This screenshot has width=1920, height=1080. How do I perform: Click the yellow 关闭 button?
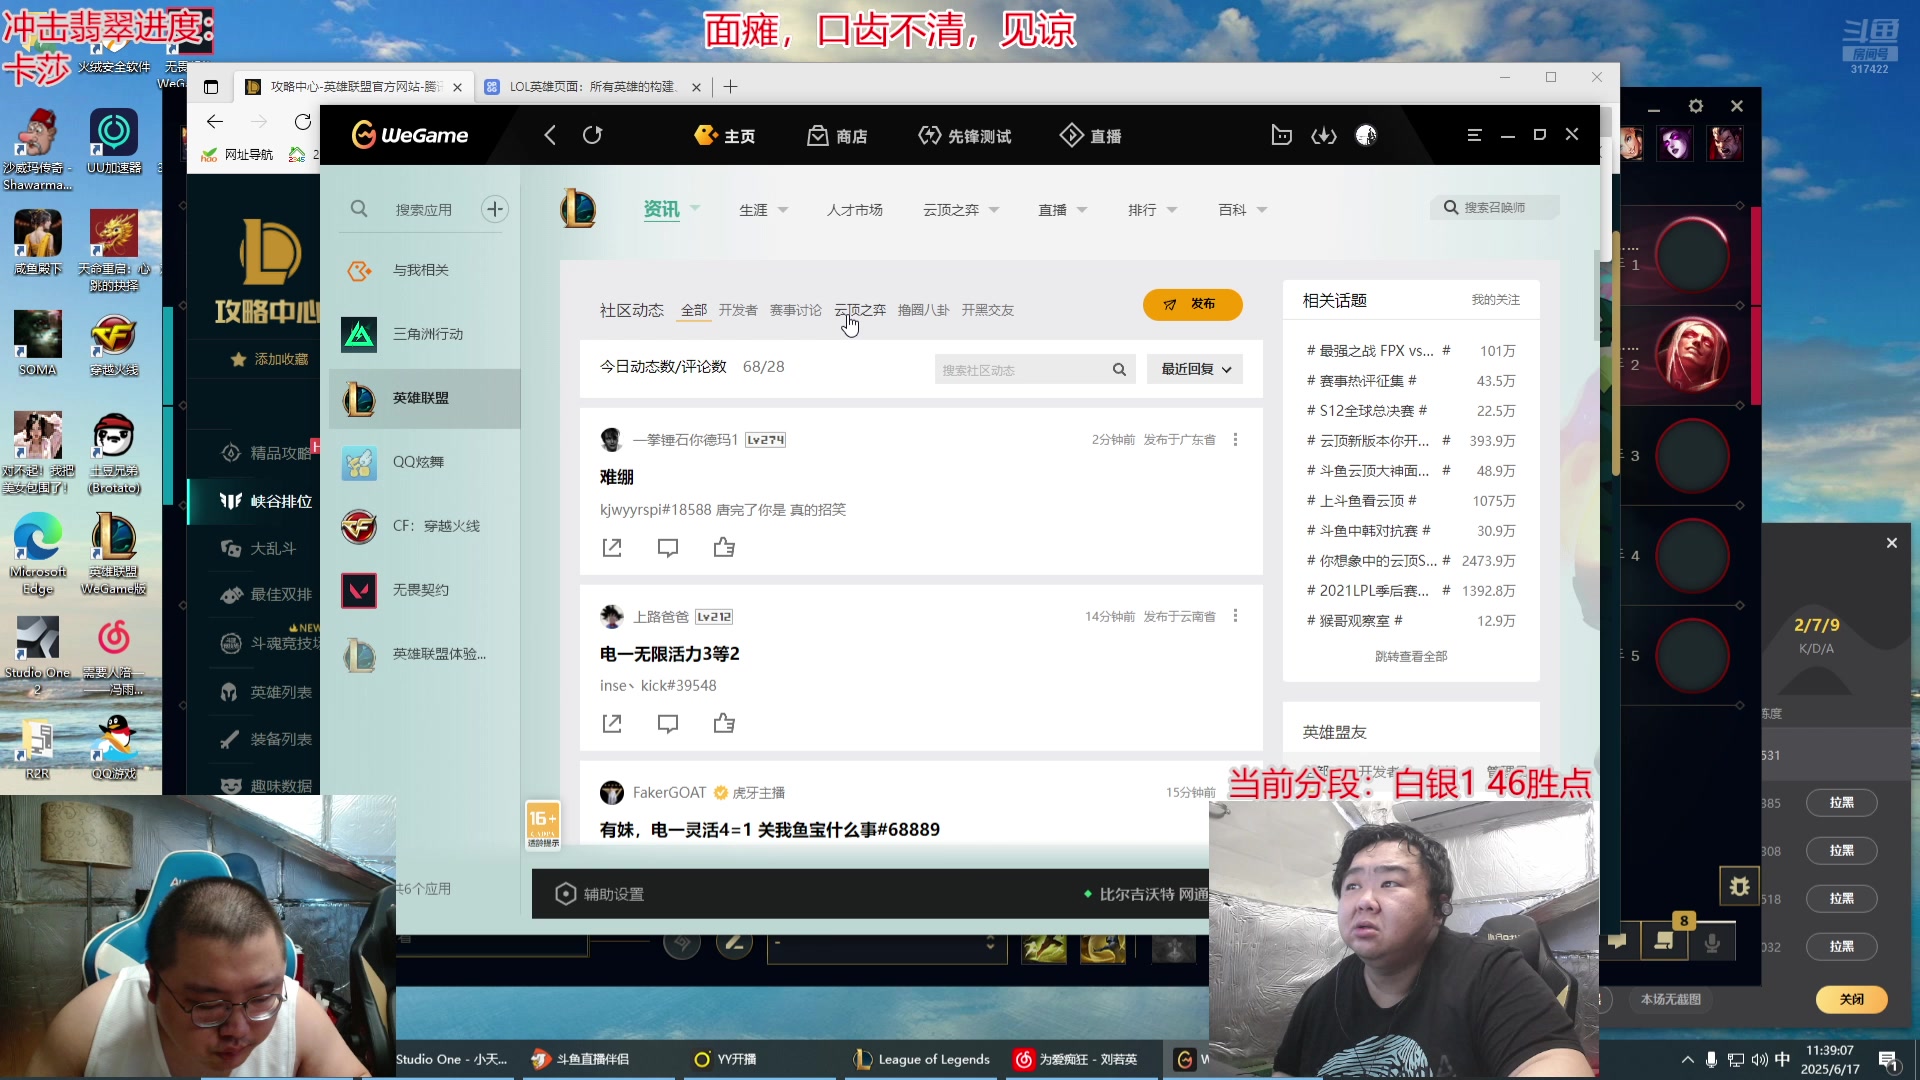click(1851, 999)
